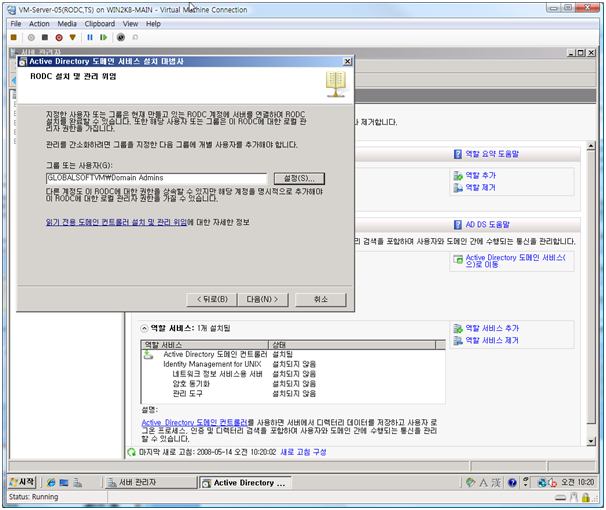Click the 취소 cancel button

(x=320, y=299)
